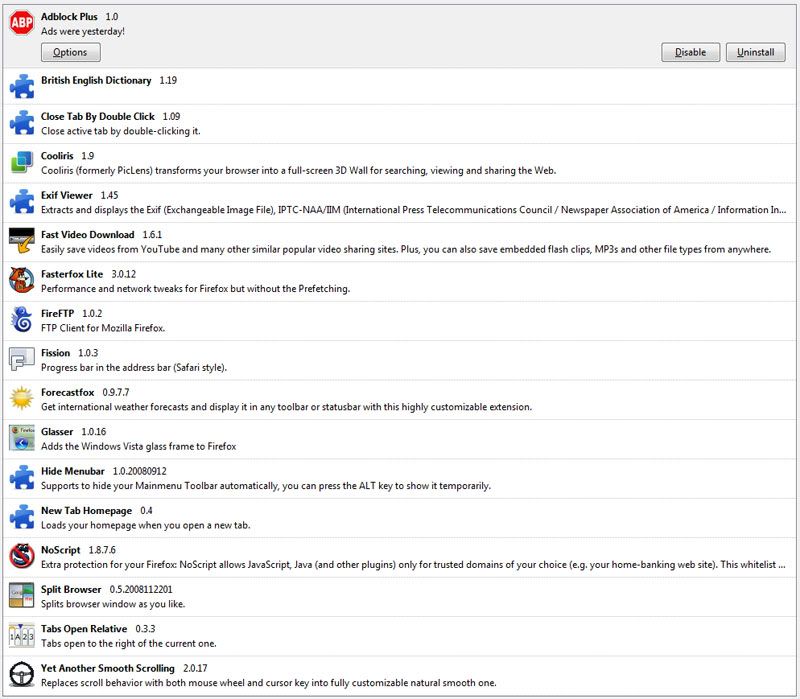This screenshot has width=800, height=699.
Task: Click 'Extra protection for your Firefox' description
Action: tap(413, 565)
